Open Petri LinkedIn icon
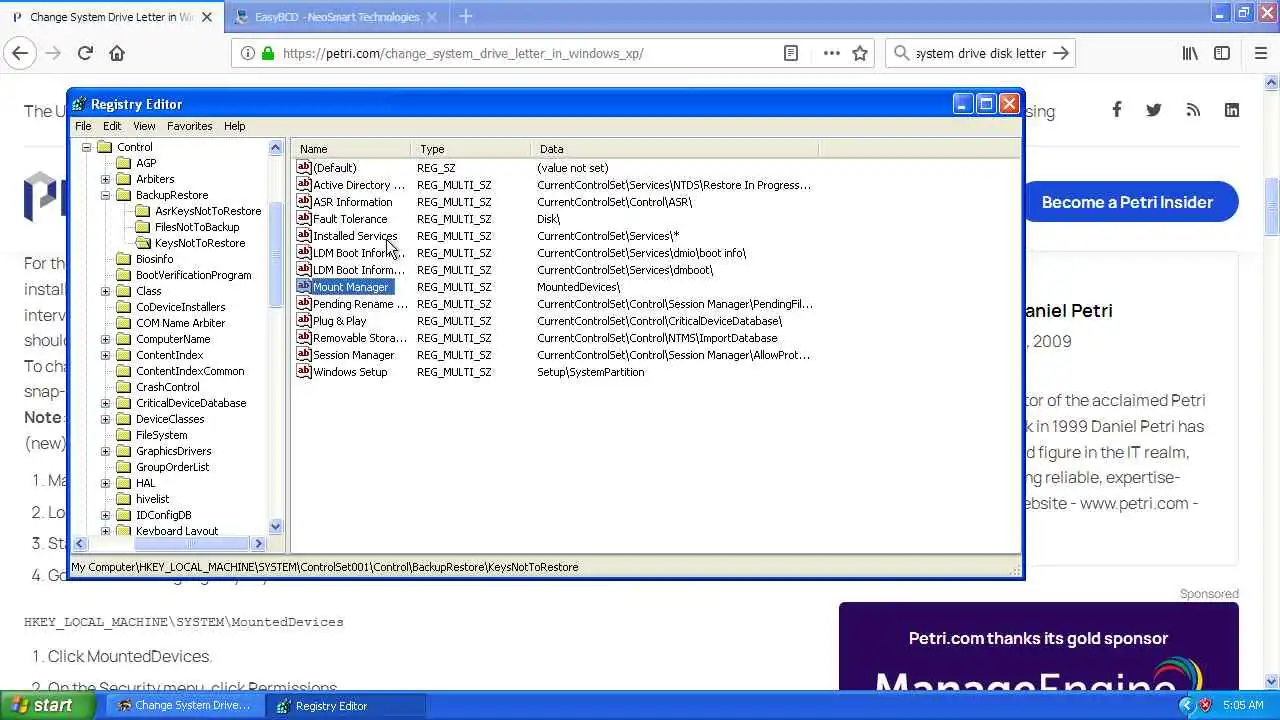This screenshot has height=720, width=1280. [x=1232, y=110]
